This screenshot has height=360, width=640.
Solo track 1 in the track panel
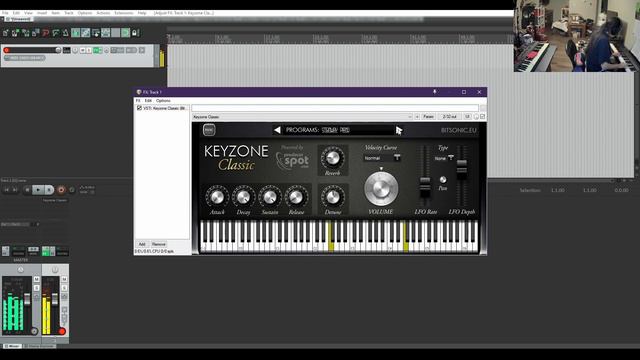[x=89, y=50]
